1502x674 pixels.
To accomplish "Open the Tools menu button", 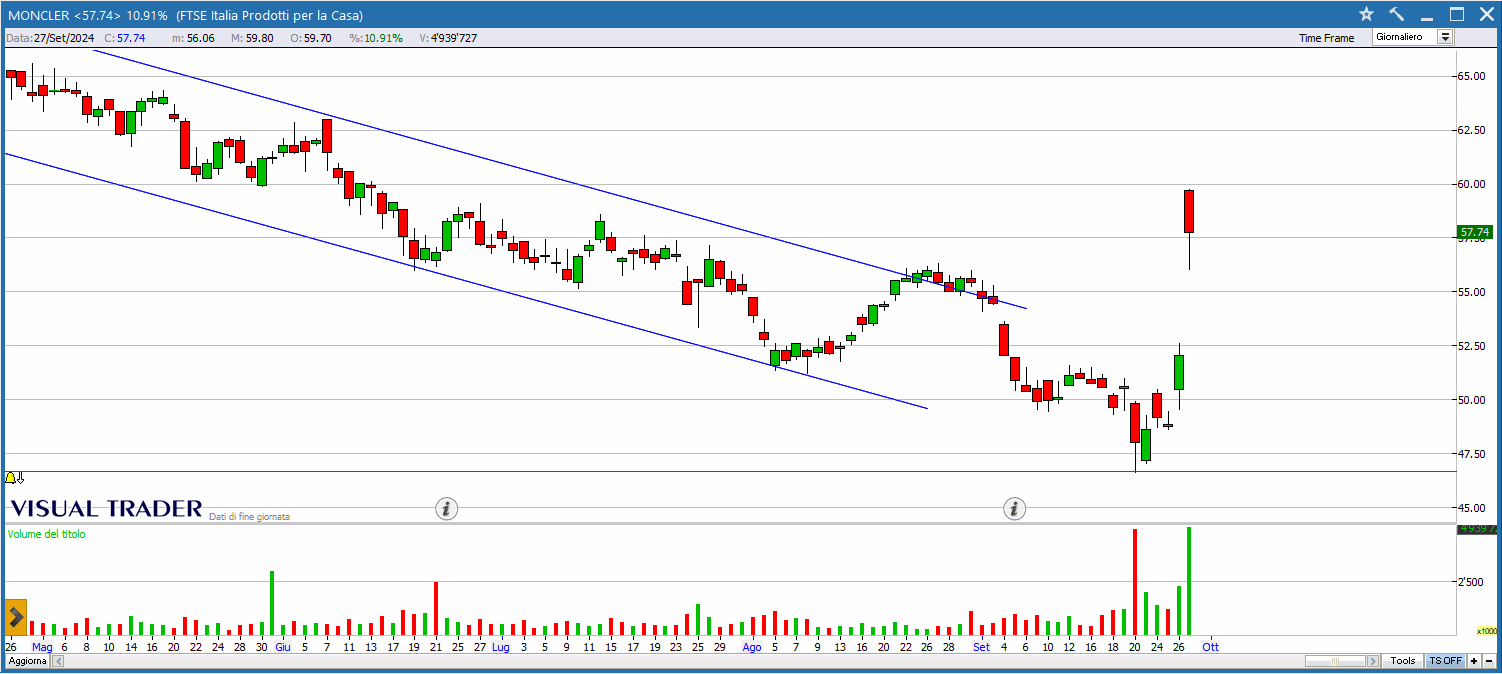I will pyautogui.click(x=1403, y=661).
